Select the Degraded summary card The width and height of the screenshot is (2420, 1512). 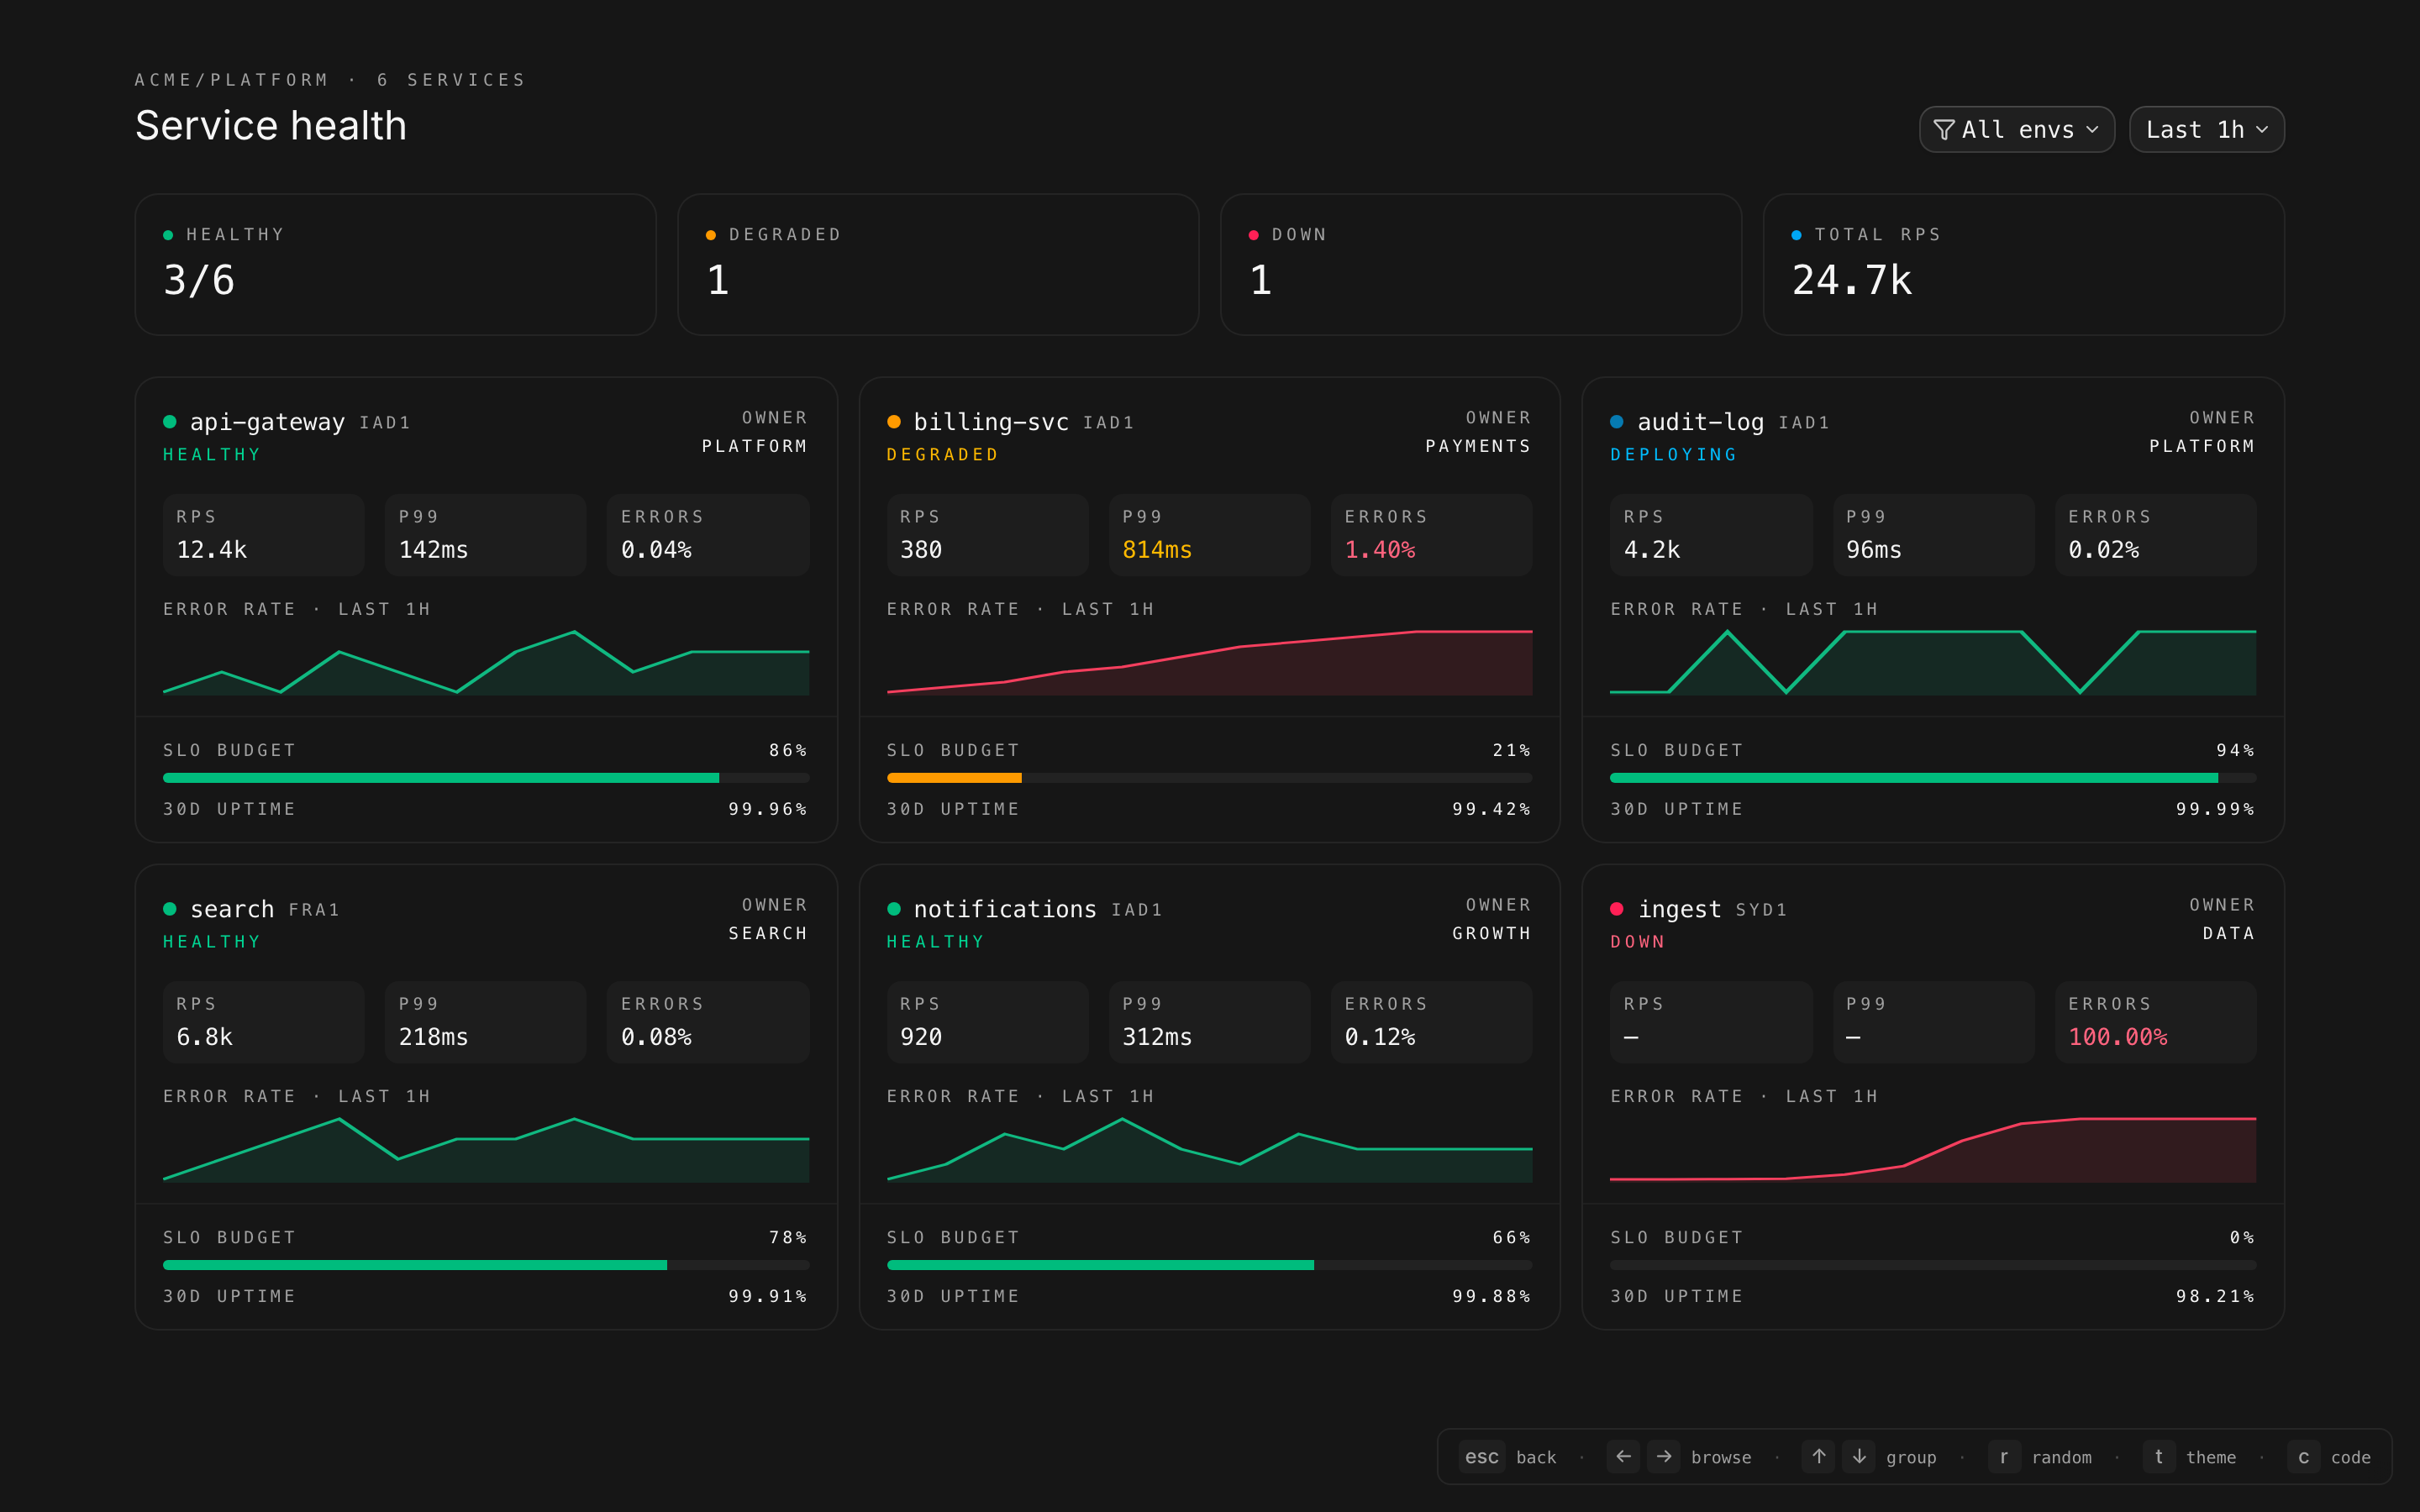click(937, 264)
